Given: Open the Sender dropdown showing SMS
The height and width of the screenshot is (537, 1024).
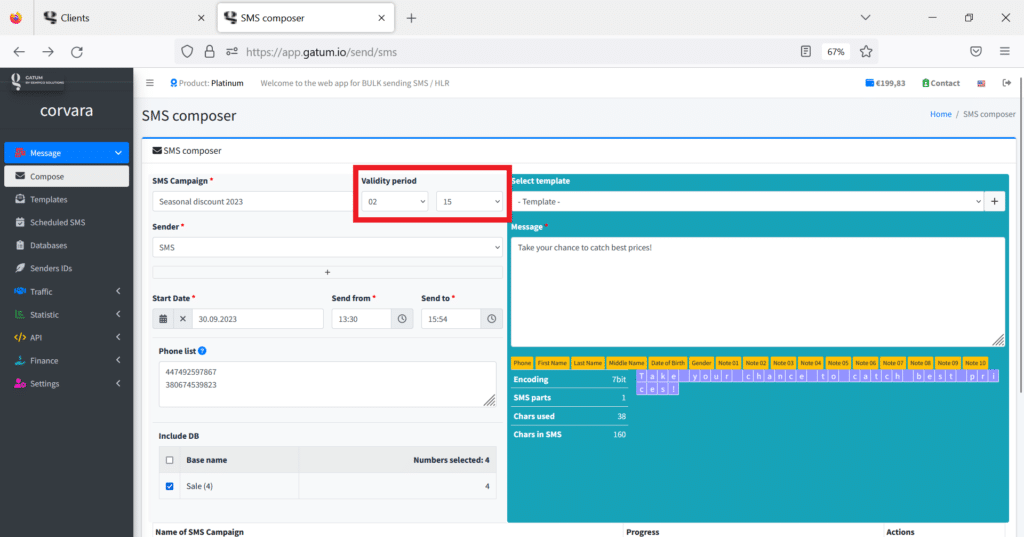Looking at the screenshot, I should tap(327, 246).
